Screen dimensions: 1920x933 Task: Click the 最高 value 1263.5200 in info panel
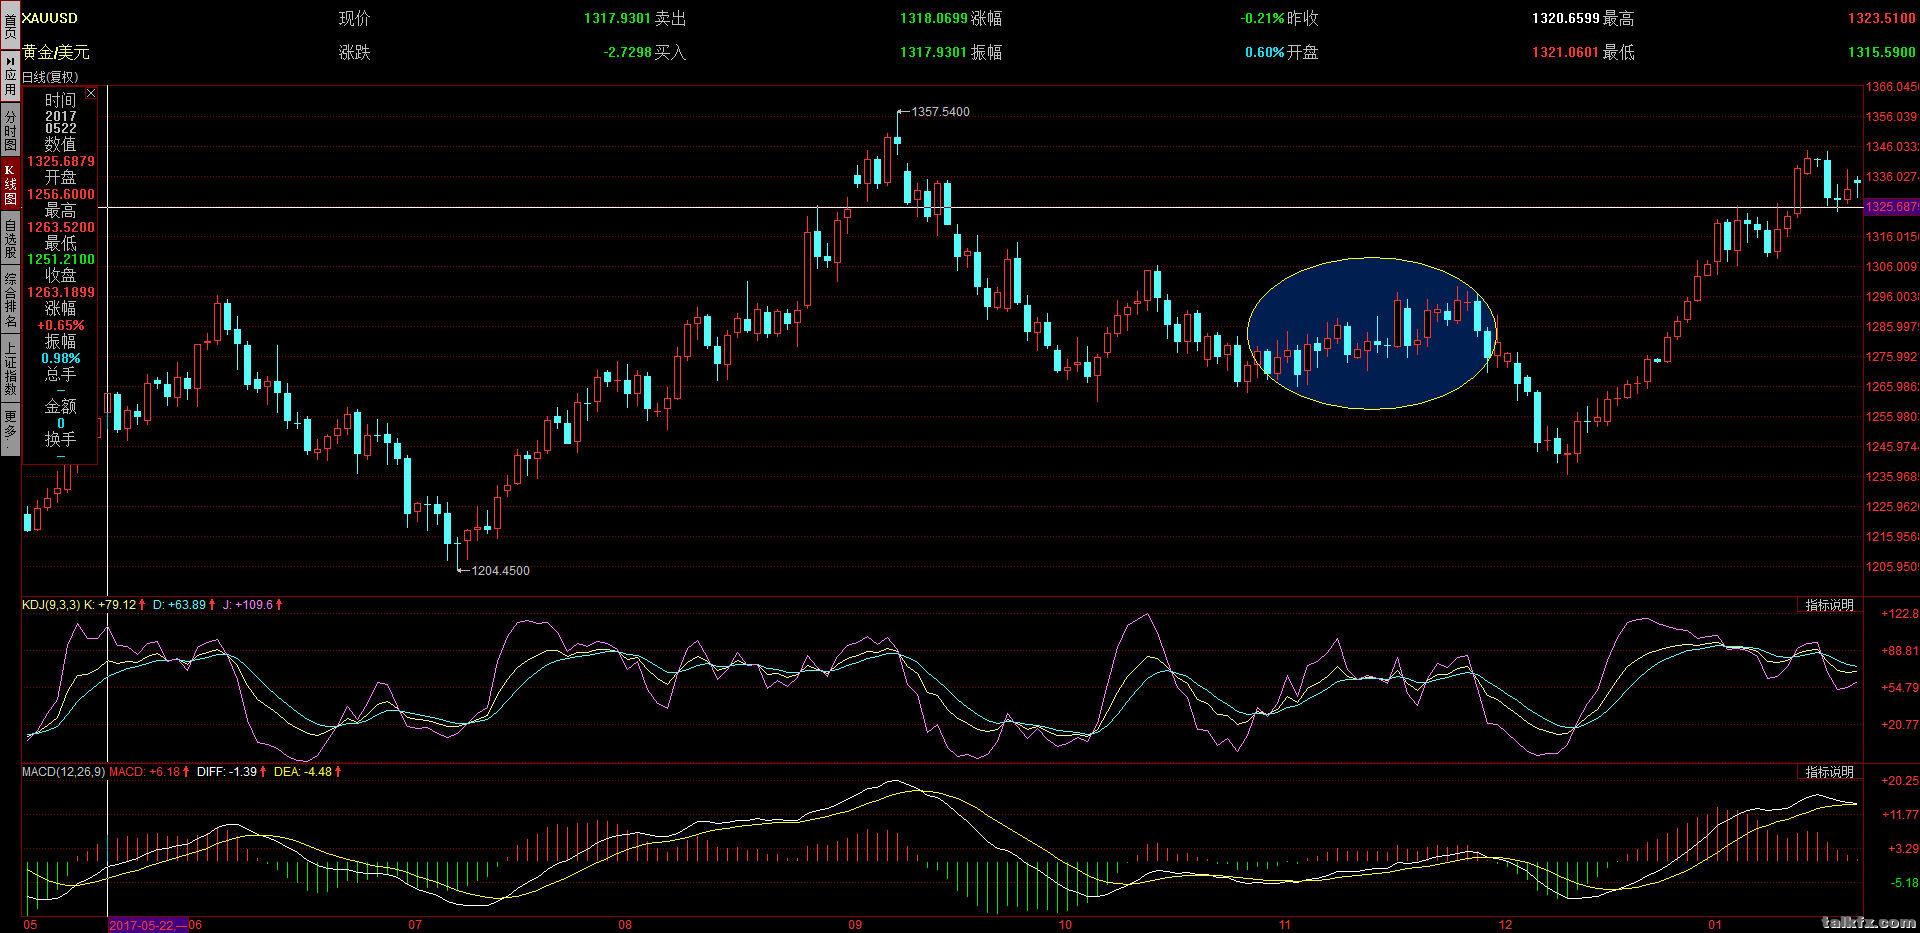[x=61, y=228]
